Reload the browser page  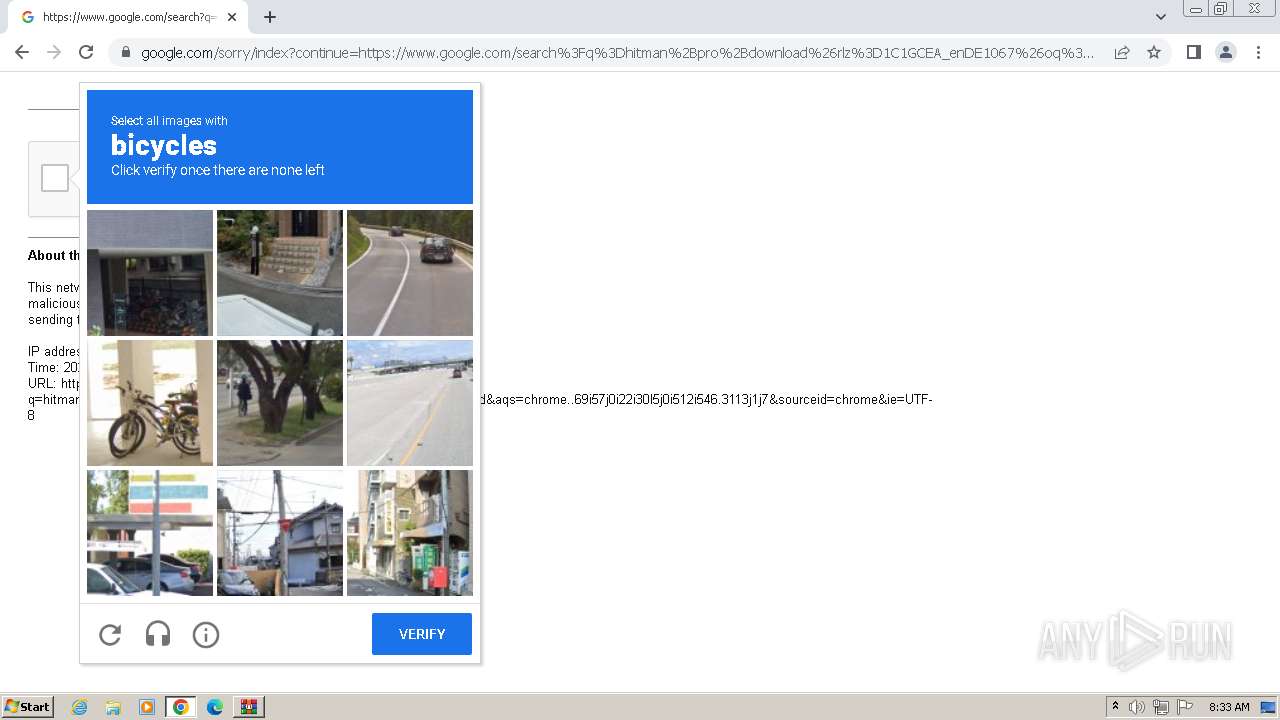[86, 52]
